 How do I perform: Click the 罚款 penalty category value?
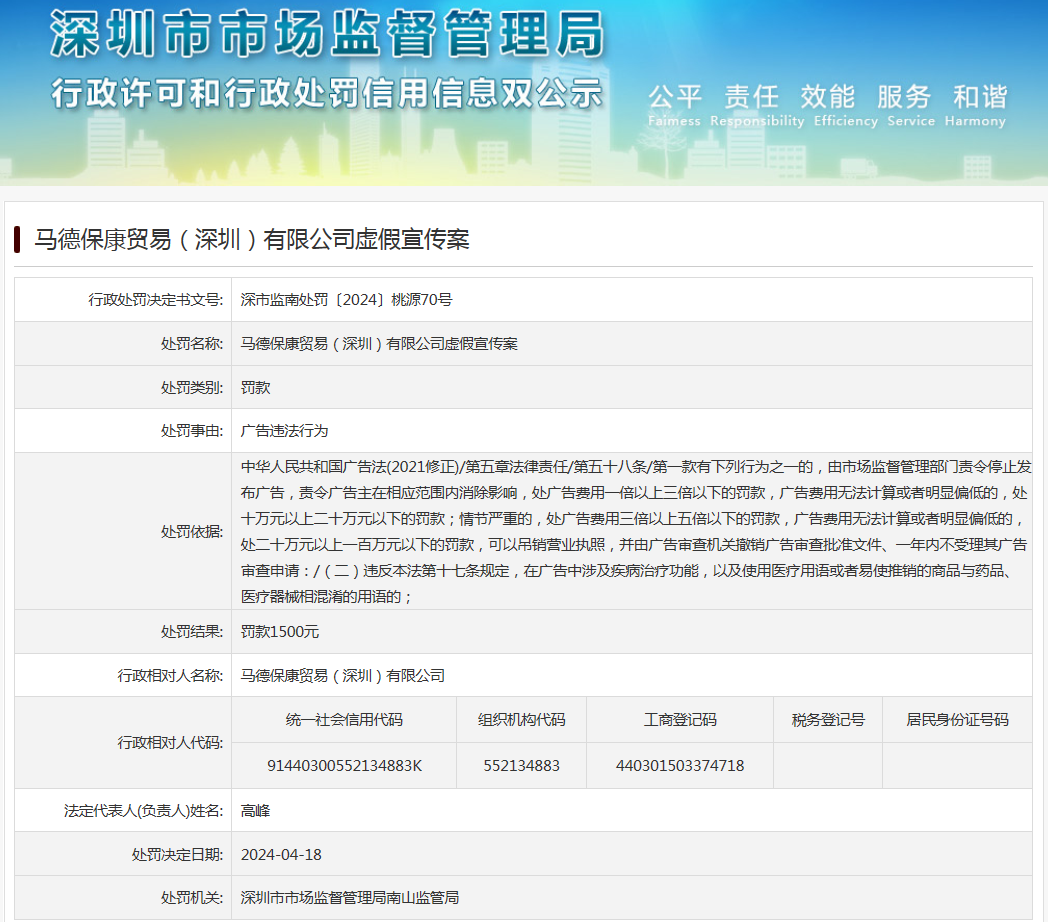click(256, 387)
